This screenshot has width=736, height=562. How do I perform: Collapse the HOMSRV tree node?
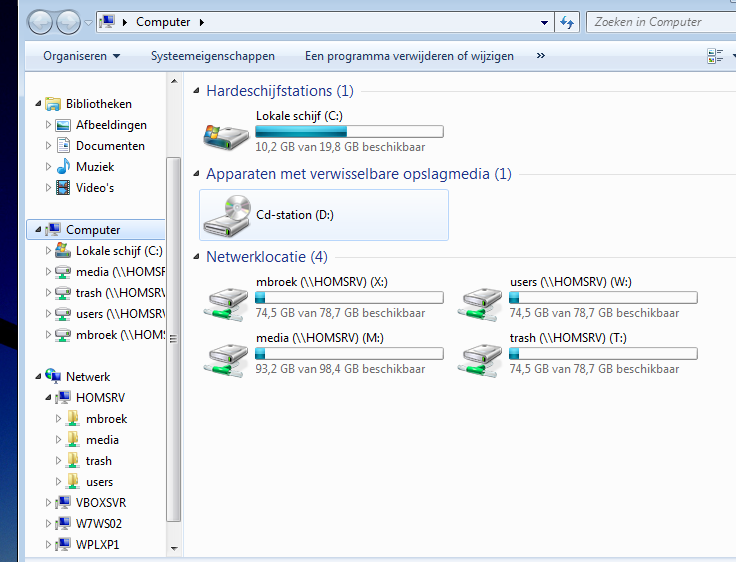48,398
